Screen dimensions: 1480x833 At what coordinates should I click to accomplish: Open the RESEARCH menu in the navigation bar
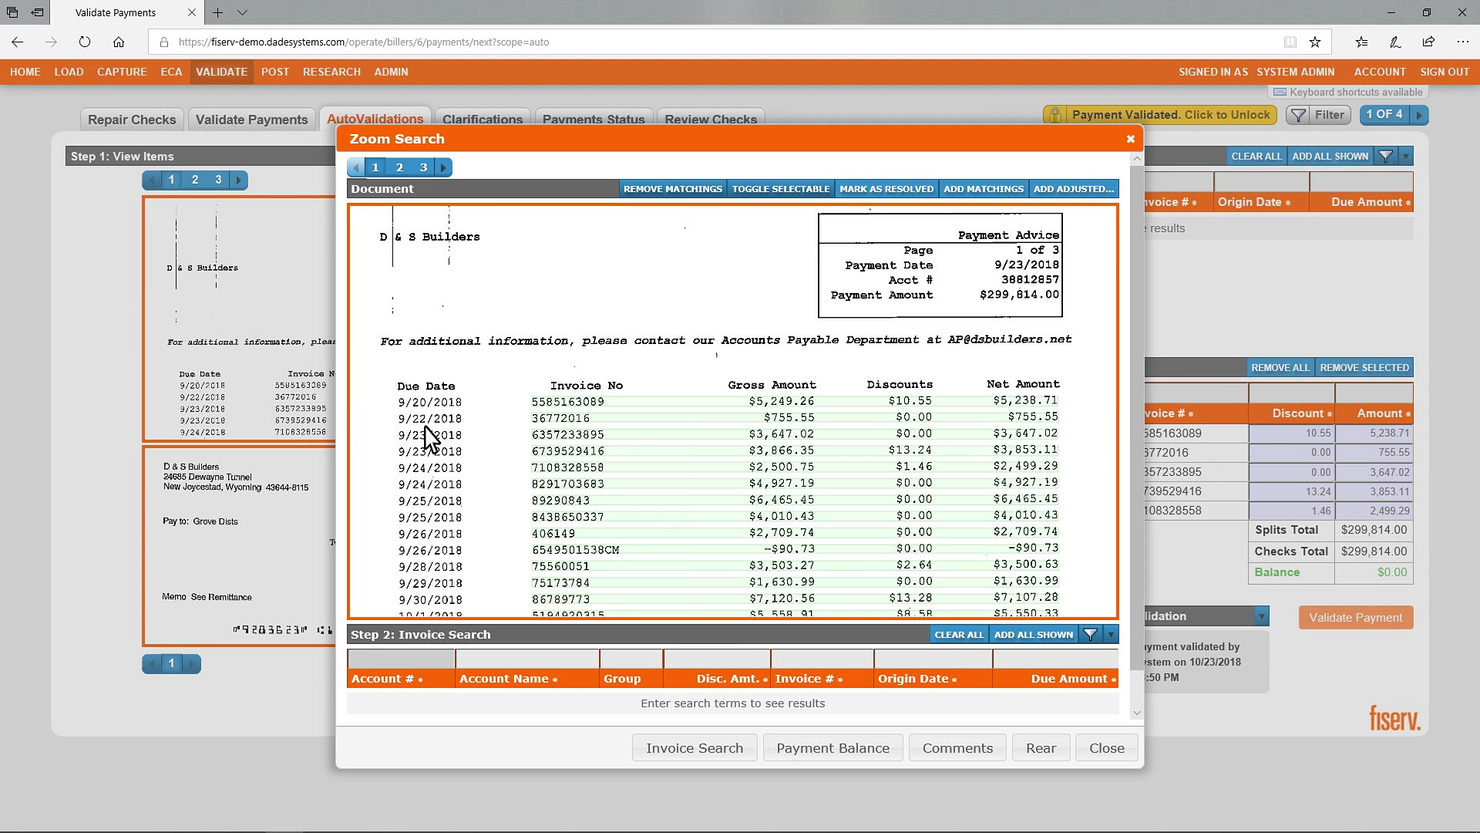(x=331, y=71)
